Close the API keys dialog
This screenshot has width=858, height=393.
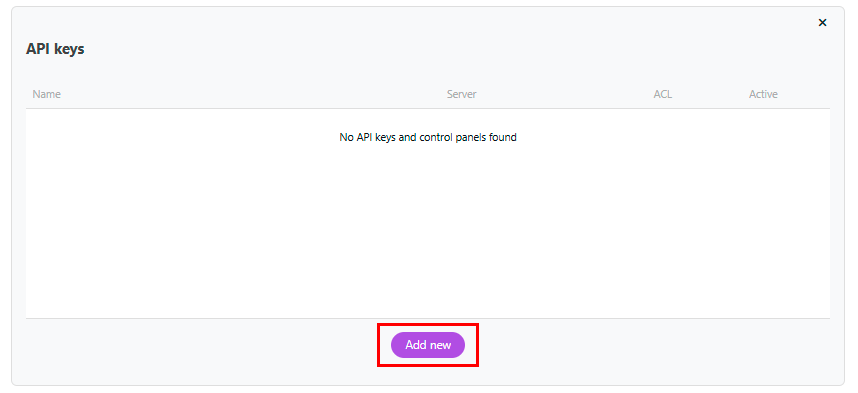tap(822, 22)
